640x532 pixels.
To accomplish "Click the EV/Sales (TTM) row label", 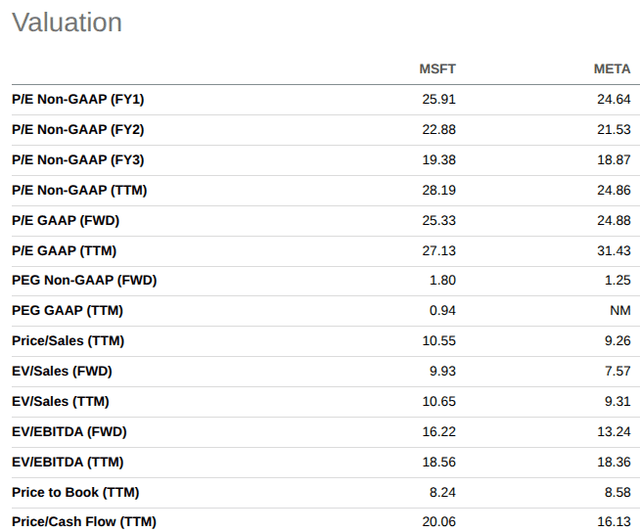I will [x=60, y=401].
